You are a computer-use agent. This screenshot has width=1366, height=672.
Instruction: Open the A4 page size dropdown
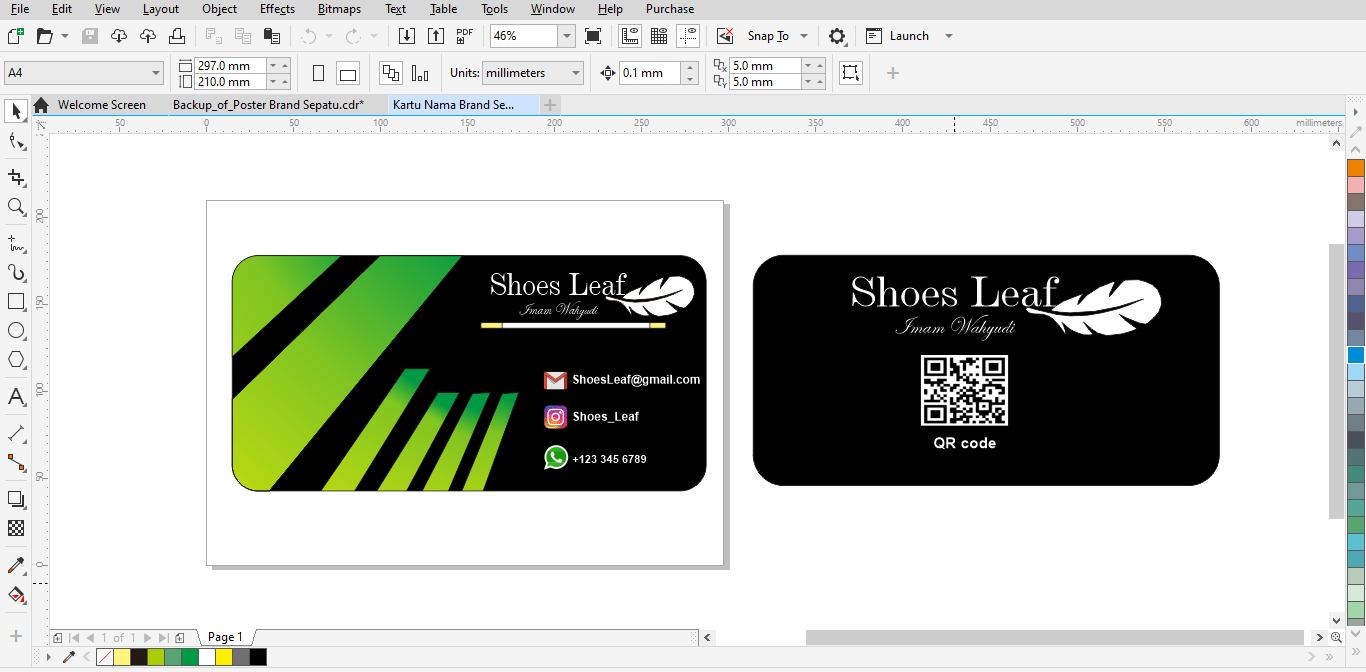(156, 72)
